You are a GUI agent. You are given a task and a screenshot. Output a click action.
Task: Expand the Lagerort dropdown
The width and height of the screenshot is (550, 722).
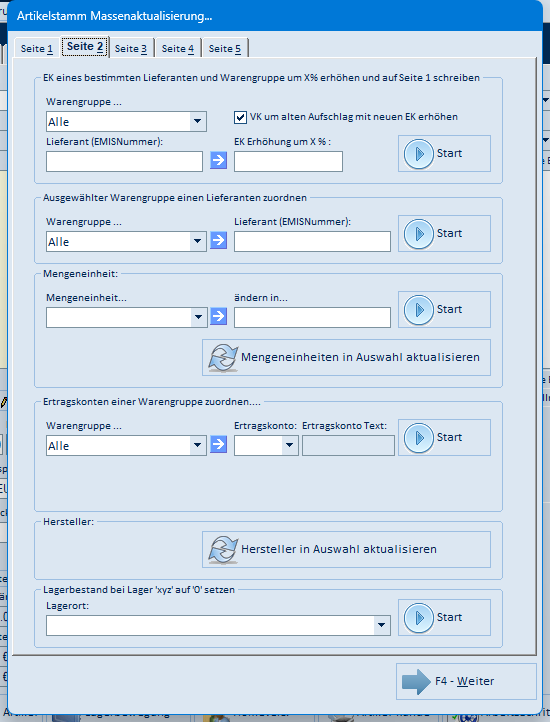381,625
